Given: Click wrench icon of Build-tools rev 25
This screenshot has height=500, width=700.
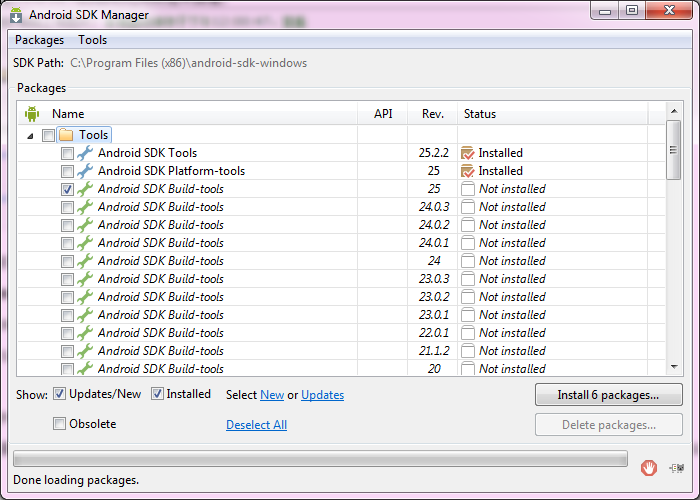Looking at the screenshot, I should point(85,189).
